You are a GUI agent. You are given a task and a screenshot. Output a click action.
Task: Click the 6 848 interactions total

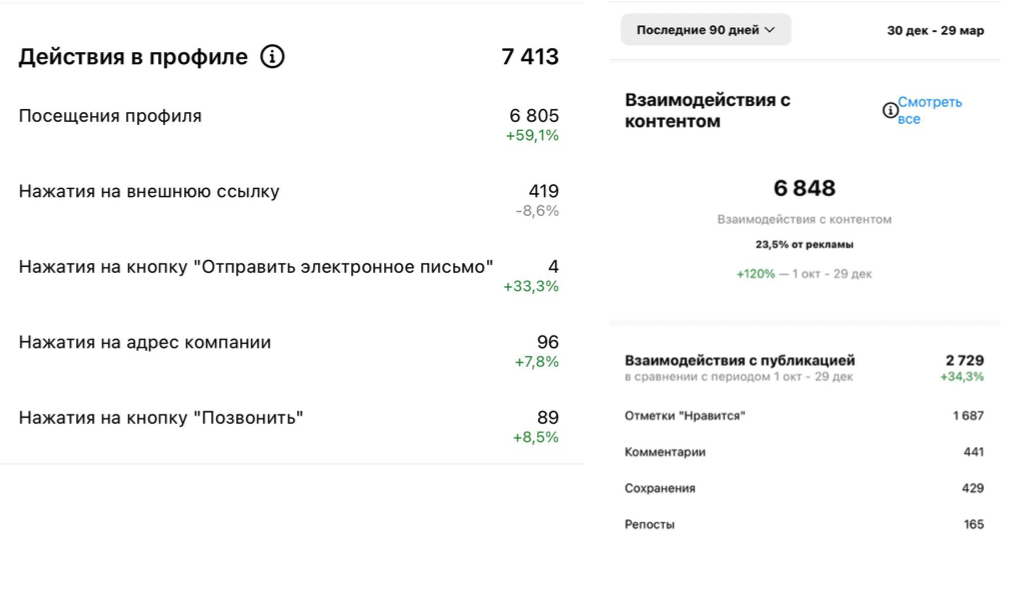[x=804, y=188]
